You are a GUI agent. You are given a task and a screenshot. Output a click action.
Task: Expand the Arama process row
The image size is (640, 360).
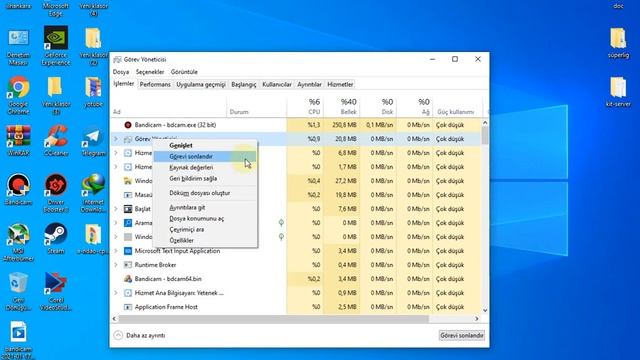tap(116, 223)
